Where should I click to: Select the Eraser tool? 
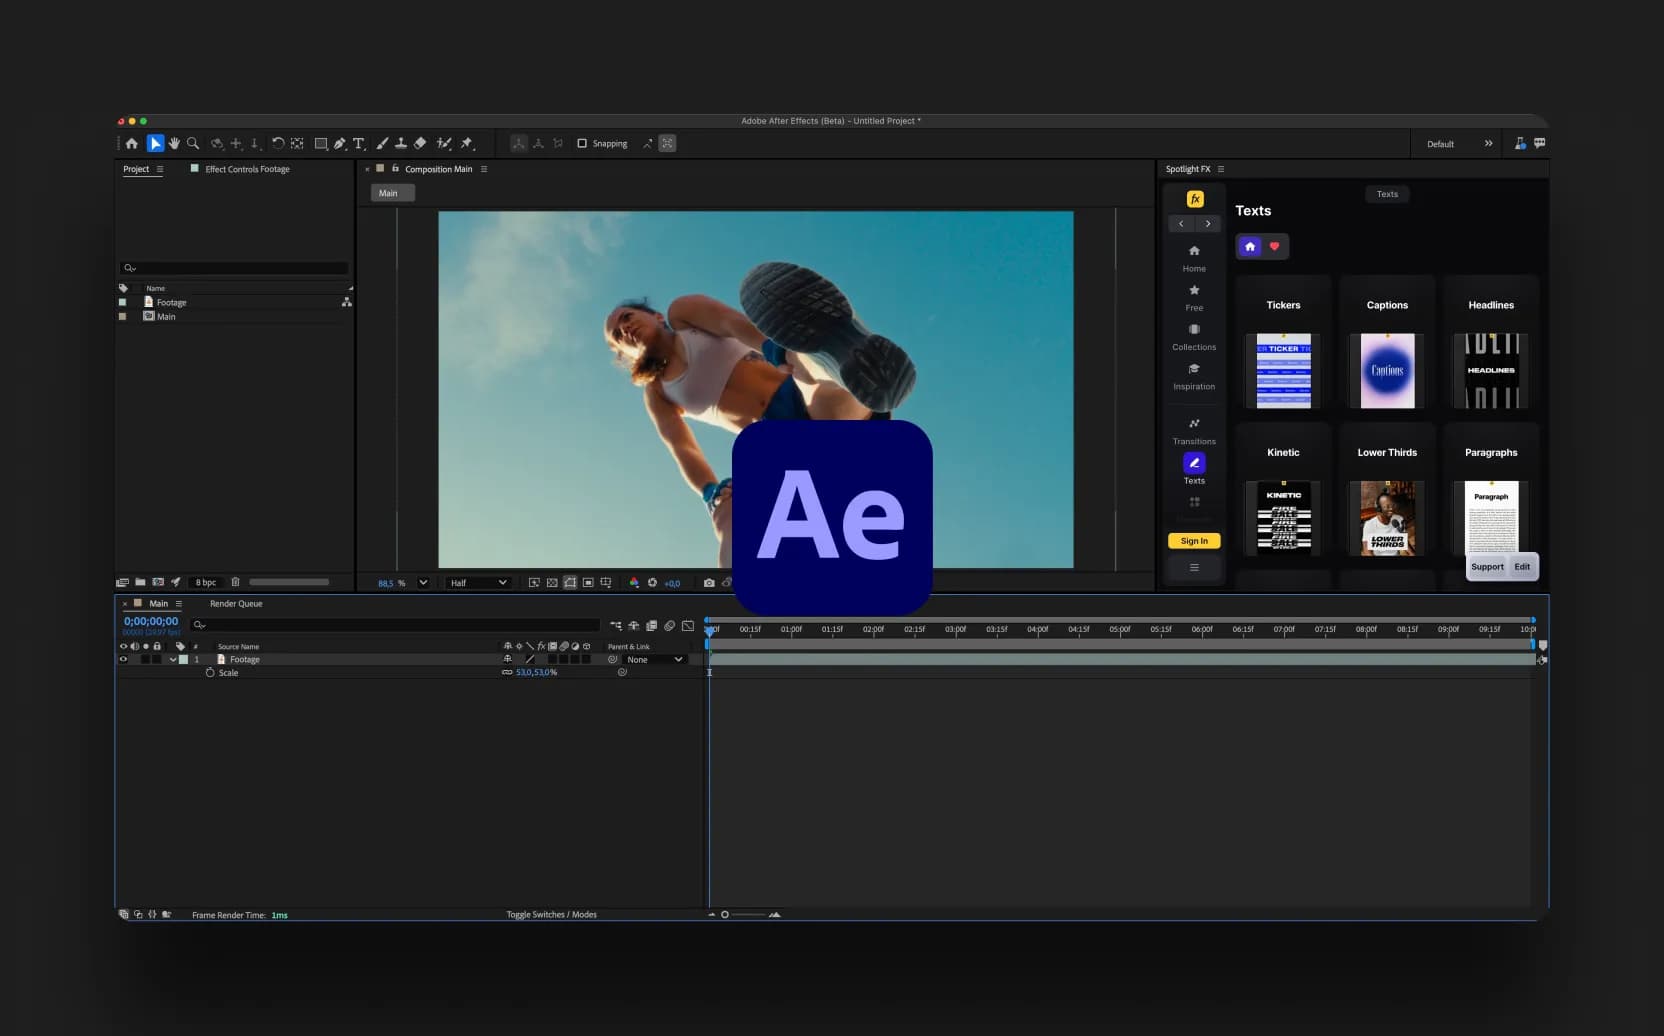420,143
